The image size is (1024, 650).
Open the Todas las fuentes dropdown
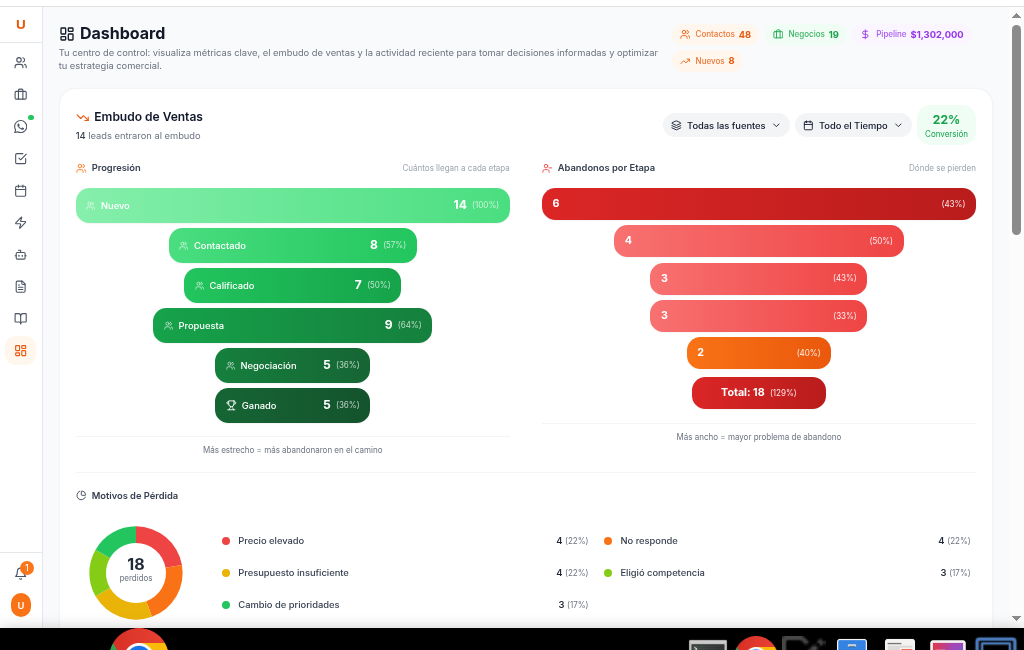(726, 125)
